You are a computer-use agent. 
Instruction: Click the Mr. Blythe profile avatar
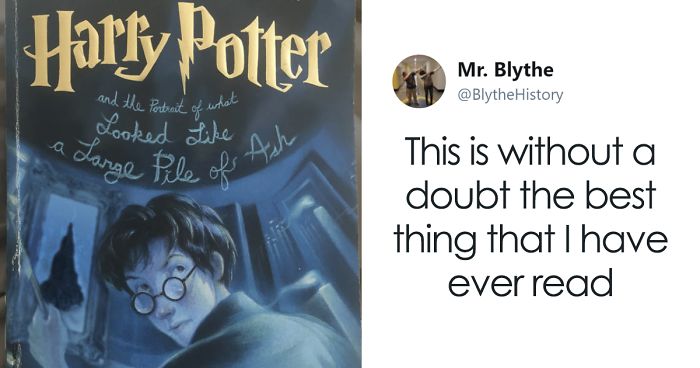[x=419, y=81]
